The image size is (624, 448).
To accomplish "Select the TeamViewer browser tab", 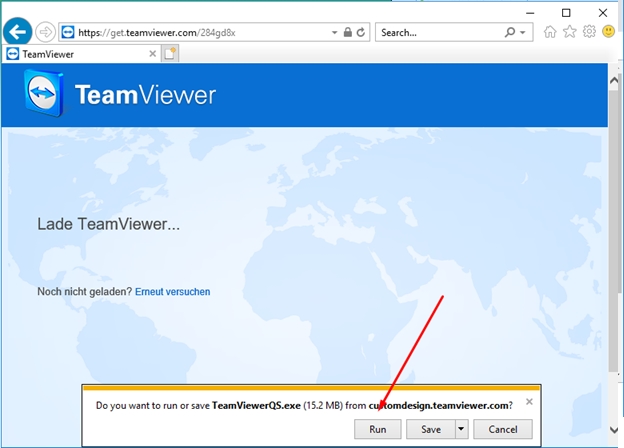I will pos(82,54).
